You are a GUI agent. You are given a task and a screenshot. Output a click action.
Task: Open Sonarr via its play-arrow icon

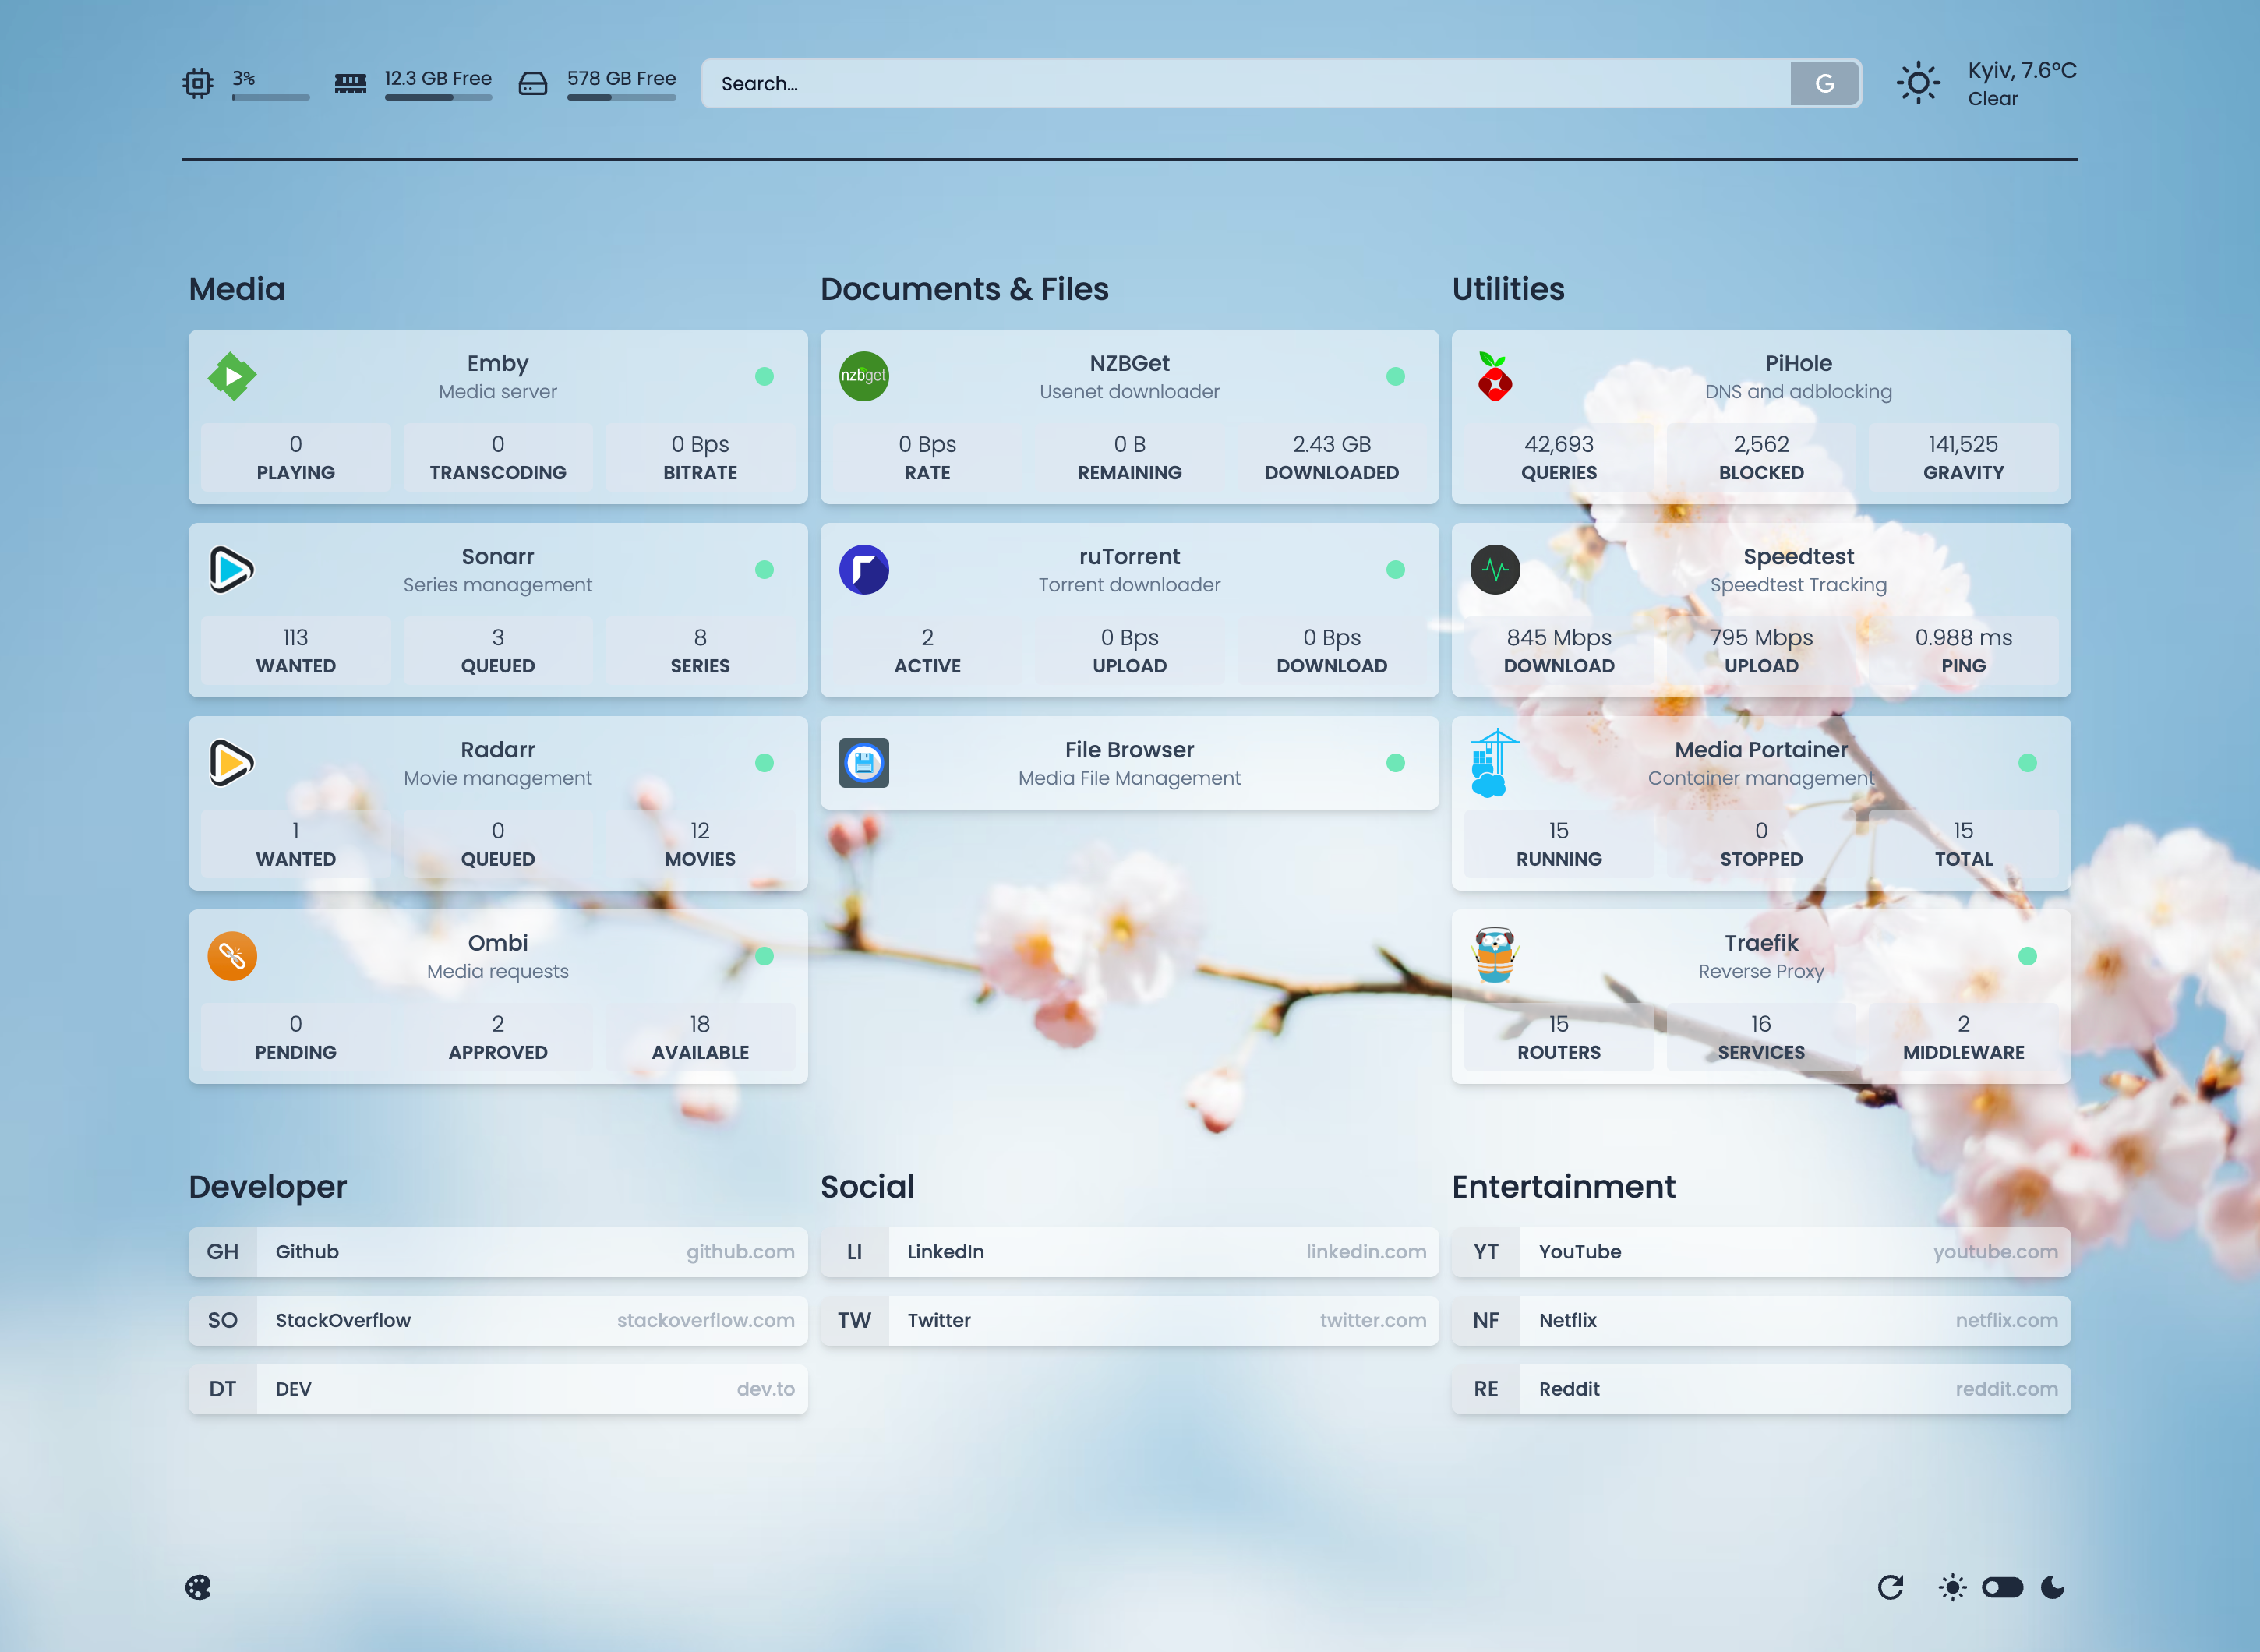click(232, 569)
